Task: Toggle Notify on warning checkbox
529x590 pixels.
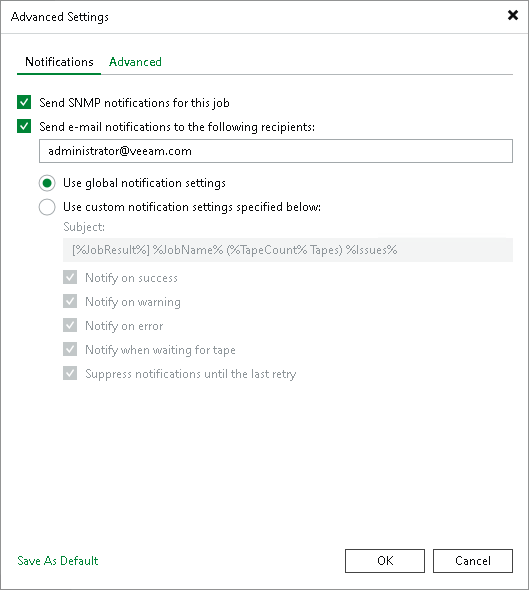Action: 70,301
